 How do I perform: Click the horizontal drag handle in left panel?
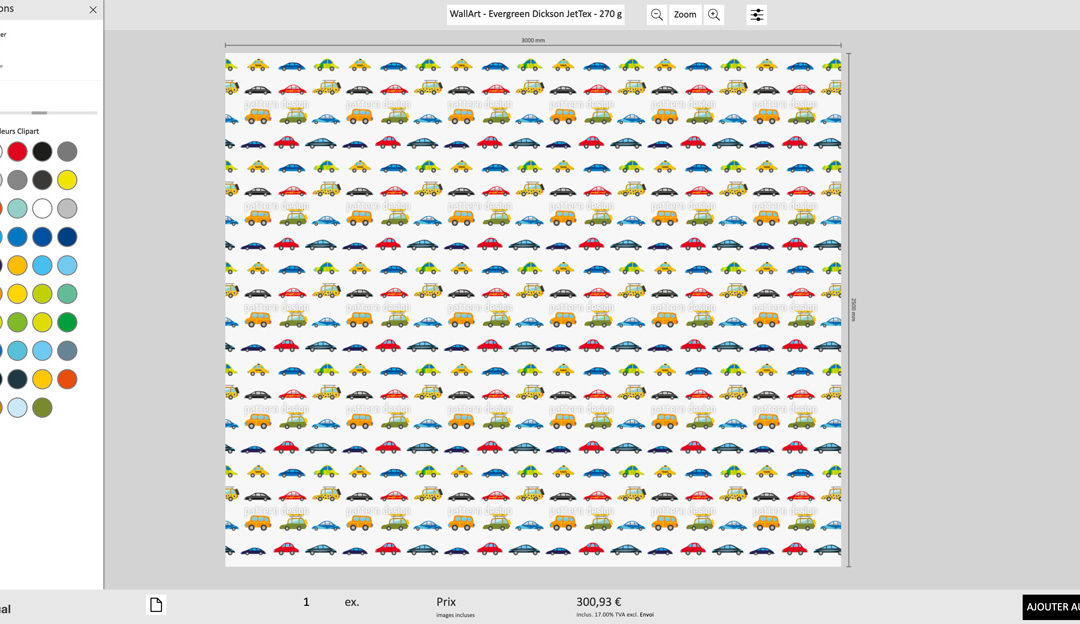click(39, 113)
